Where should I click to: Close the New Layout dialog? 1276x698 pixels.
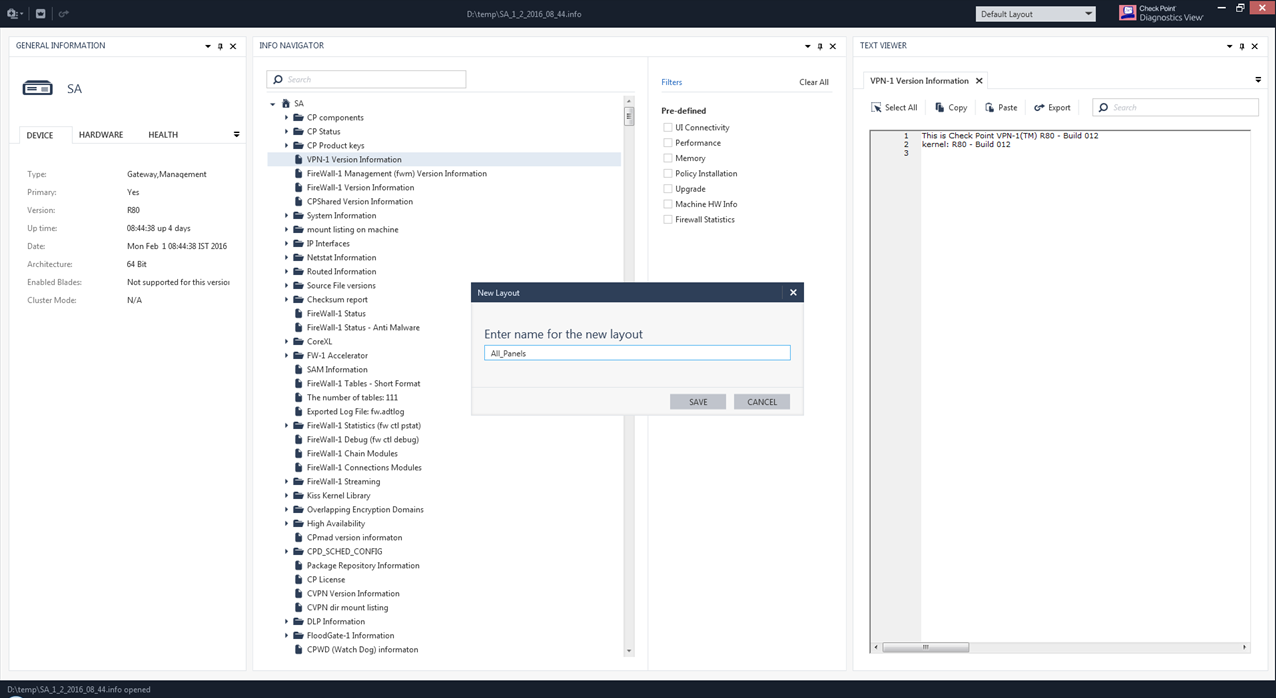(x=793, y=293)
